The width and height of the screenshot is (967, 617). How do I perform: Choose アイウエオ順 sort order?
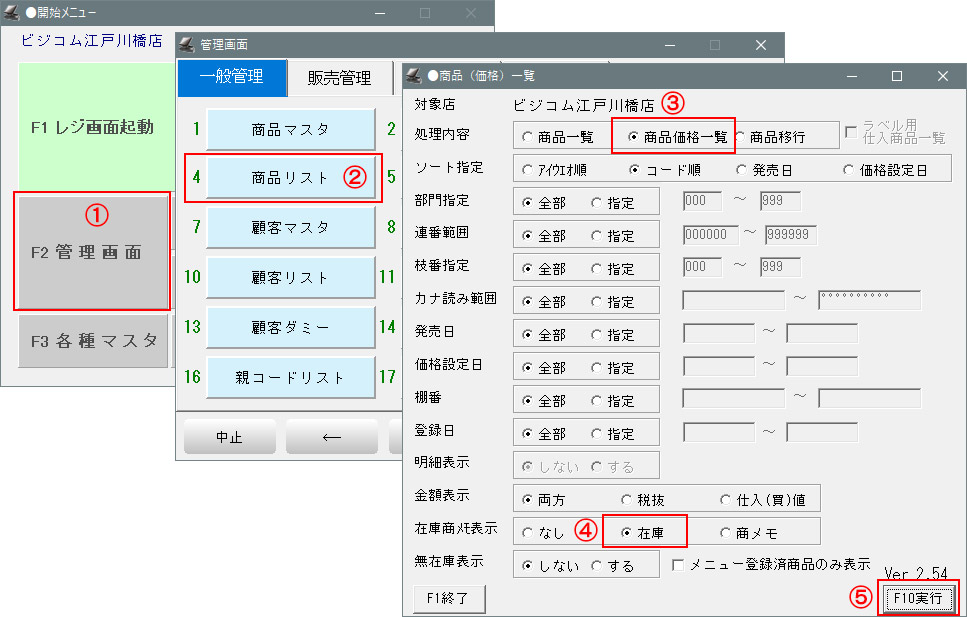529,170
